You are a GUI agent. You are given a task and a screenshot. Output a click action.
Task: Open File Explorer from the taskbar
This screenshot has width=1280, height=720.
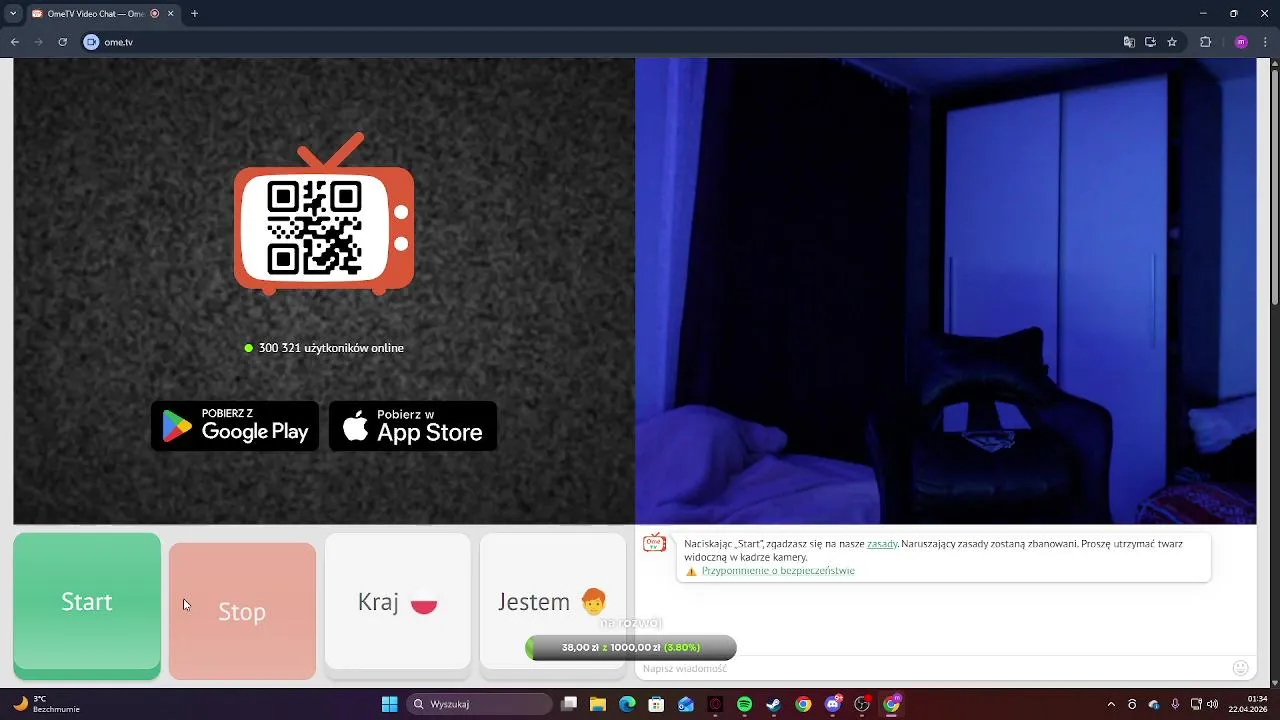pos(598,704)
